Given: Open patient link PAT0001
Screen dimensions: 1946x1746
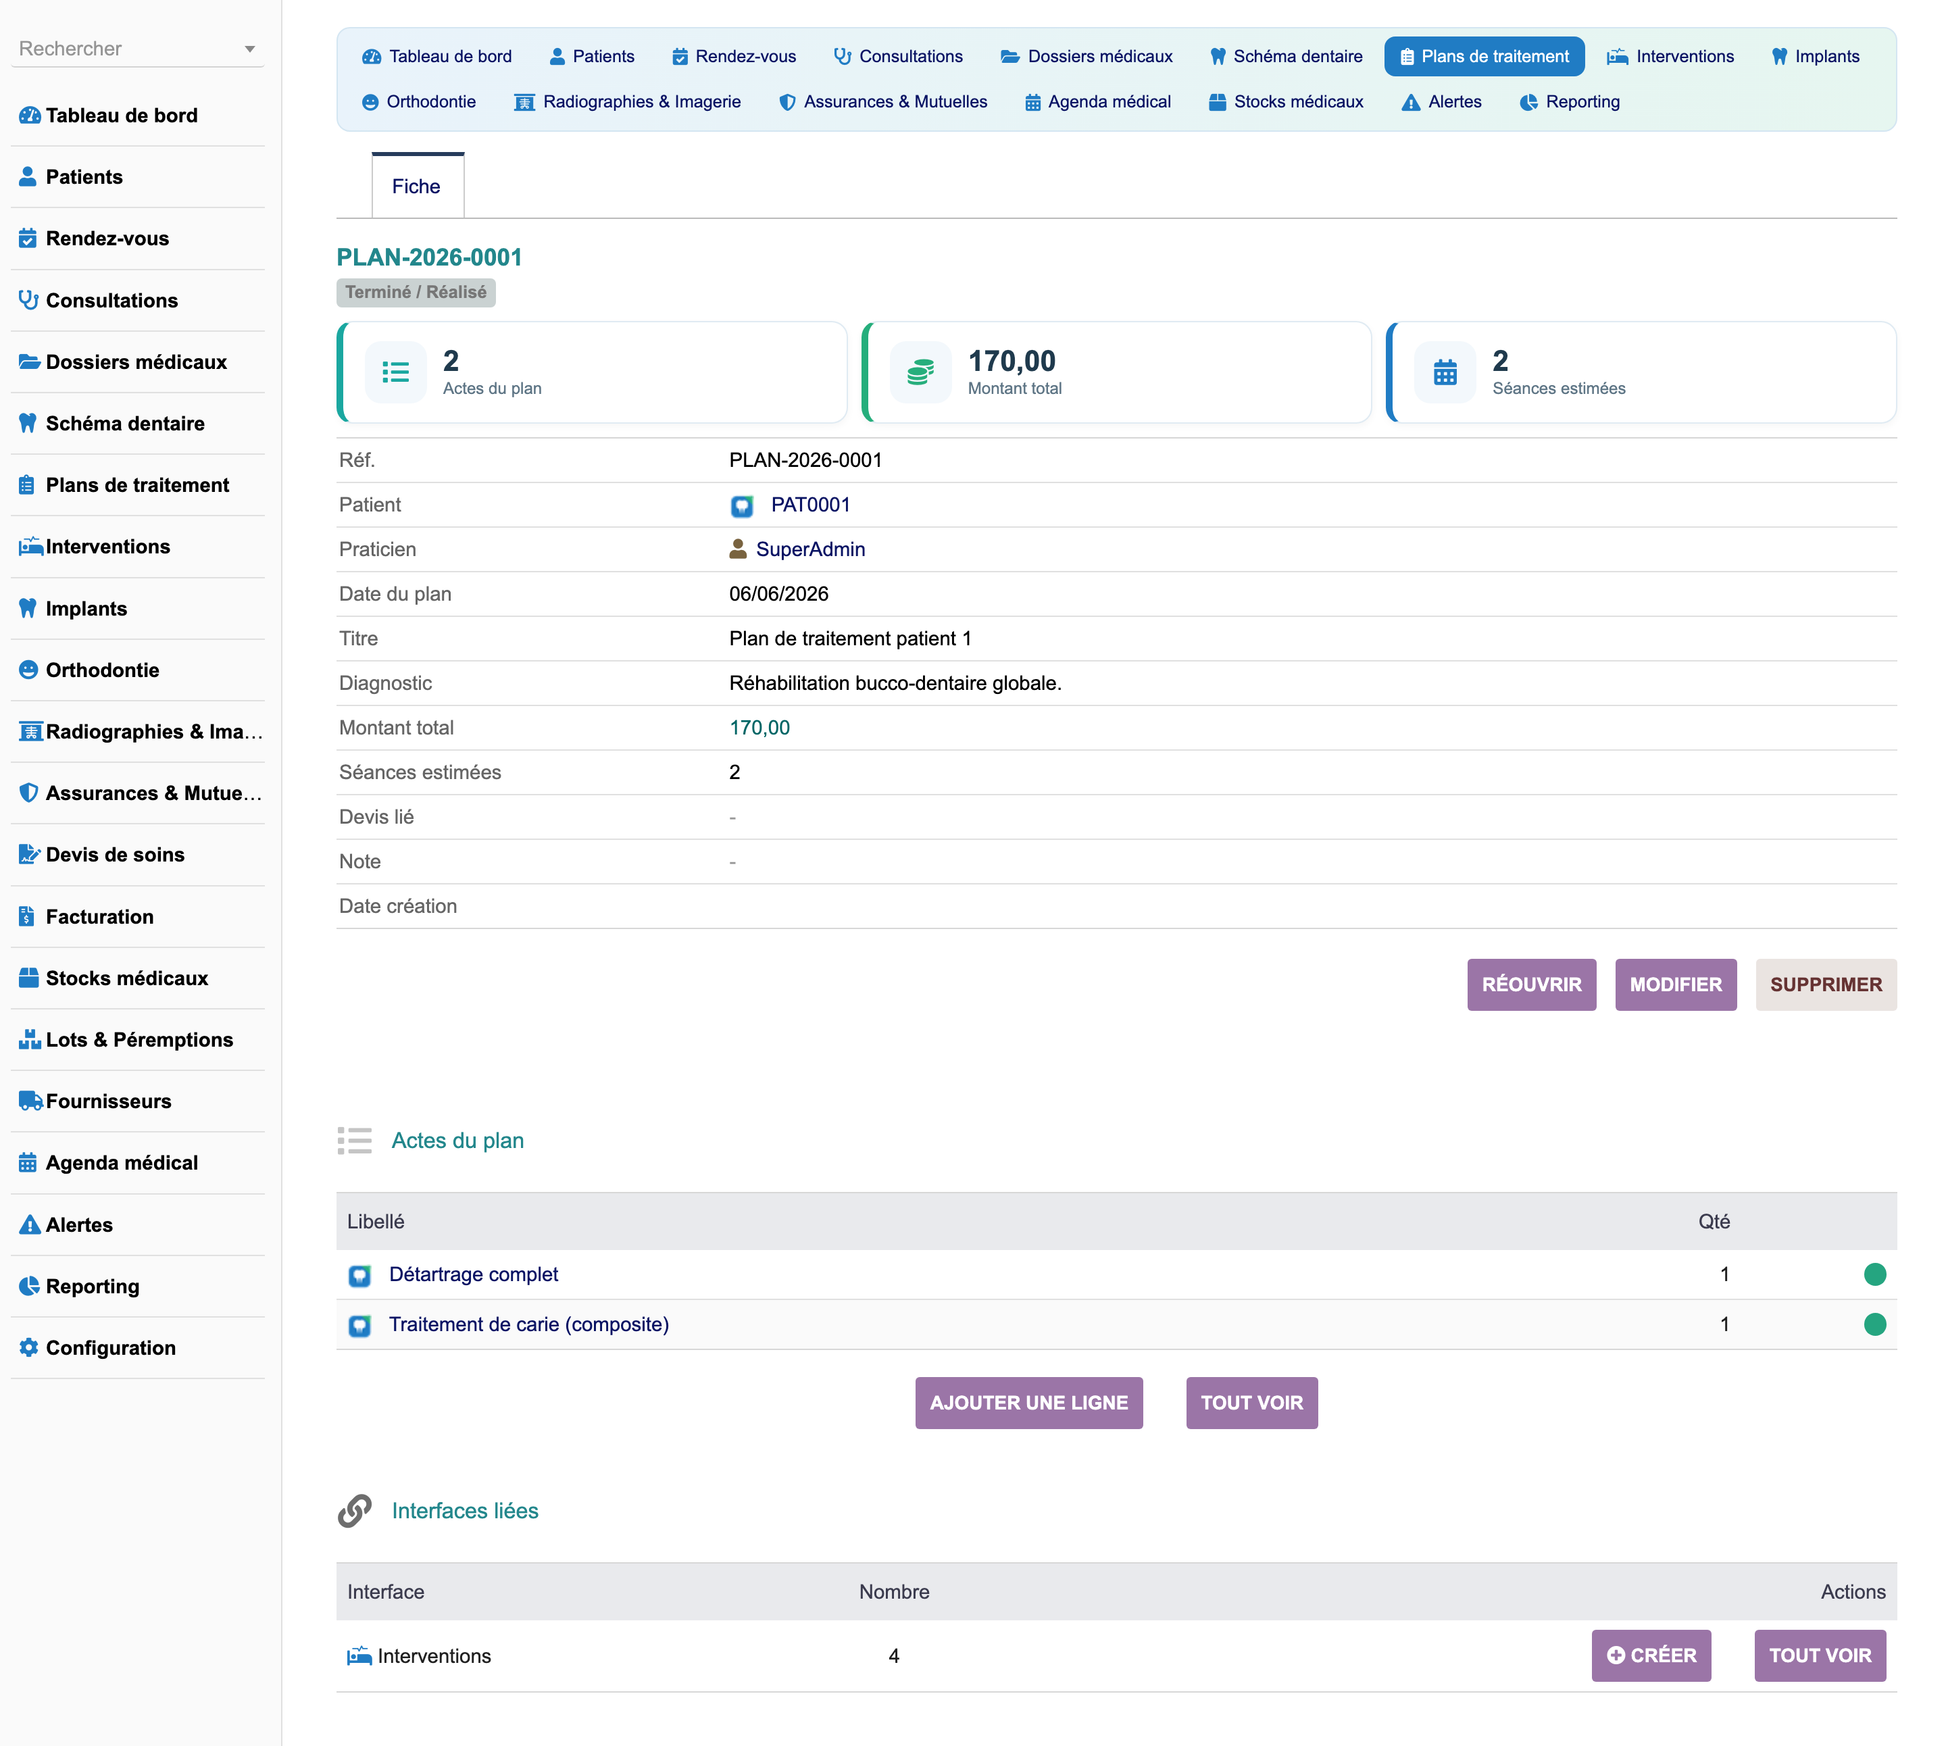Looking at the screenshot, I should [810, 505].
